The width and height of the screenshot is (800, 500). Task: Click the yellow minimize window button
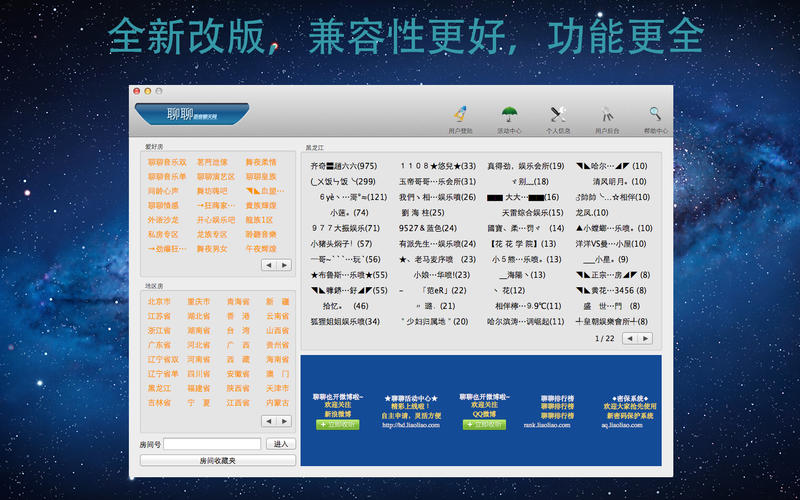pos(148,91)
